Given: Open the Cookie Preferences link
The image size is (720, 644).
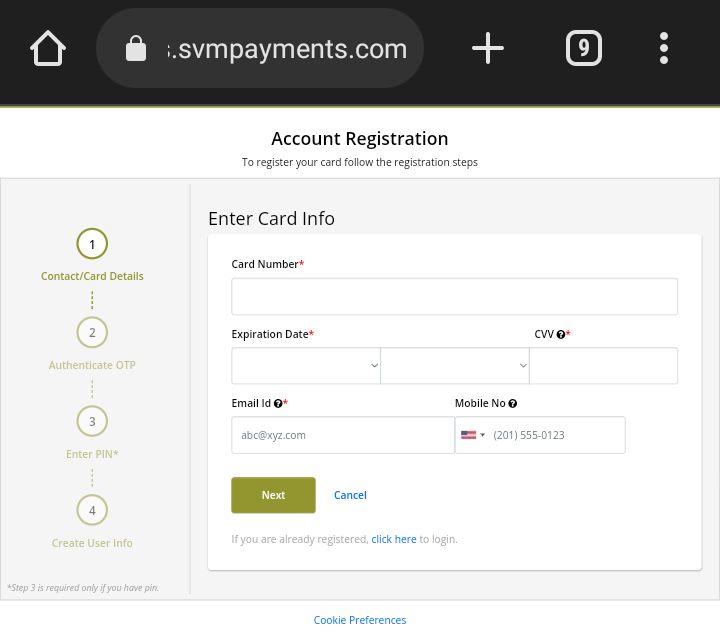Looking at the screenshot, I should click(x=360, y=620).
